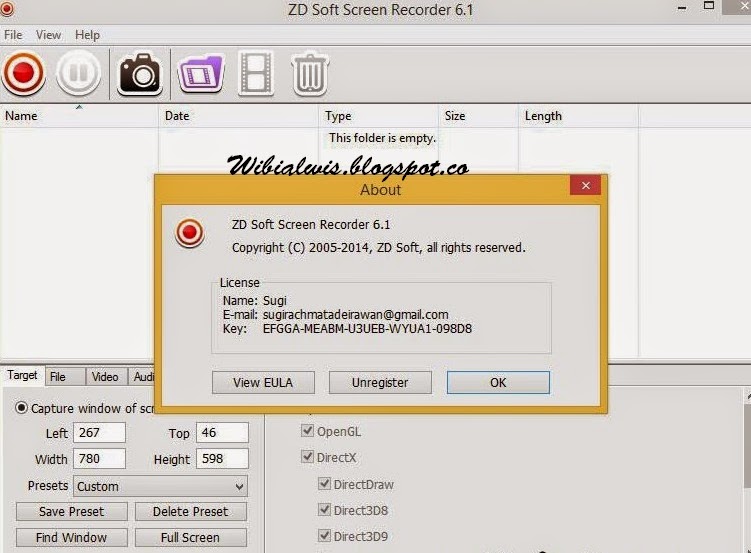Sort by Name column header
The image size is (751, 553).
[79, 116]
